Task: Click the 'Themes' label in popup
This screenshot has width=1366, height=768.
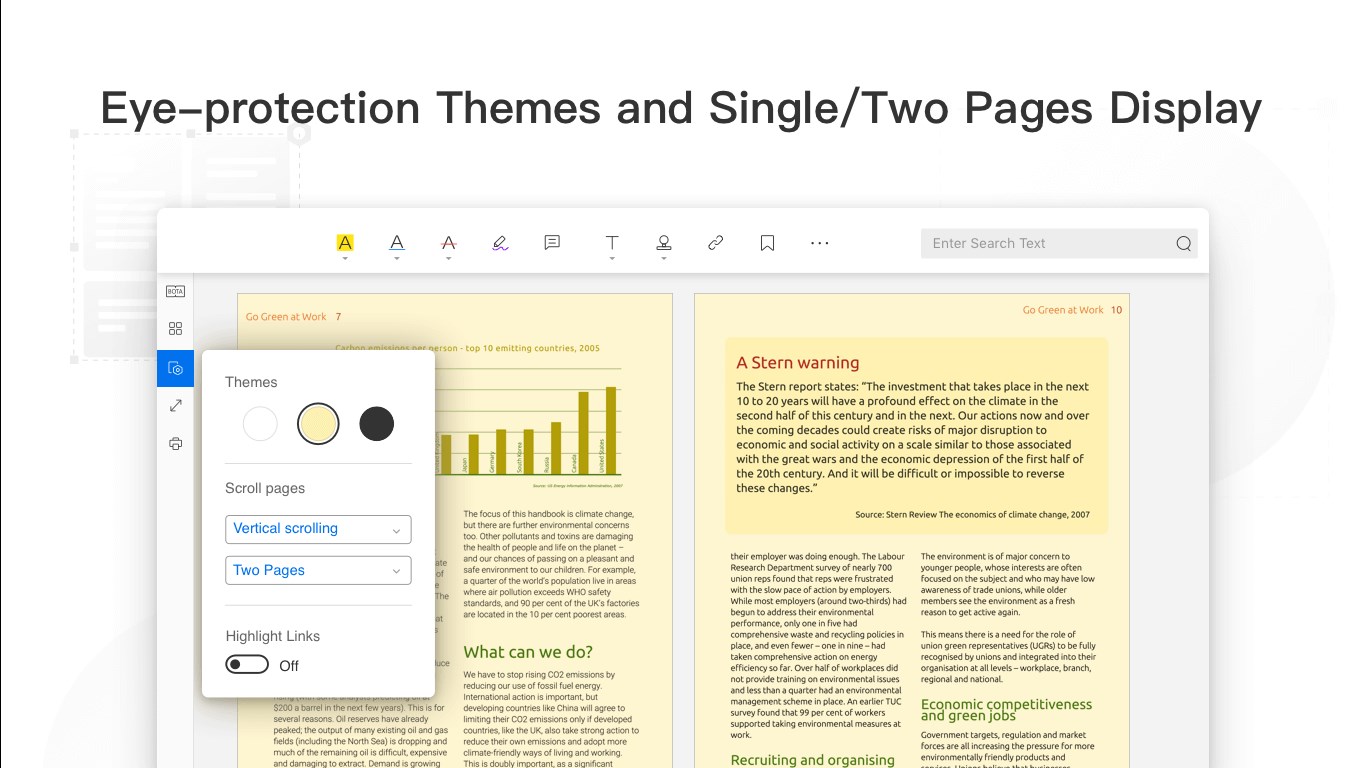Action: (251, 382)
